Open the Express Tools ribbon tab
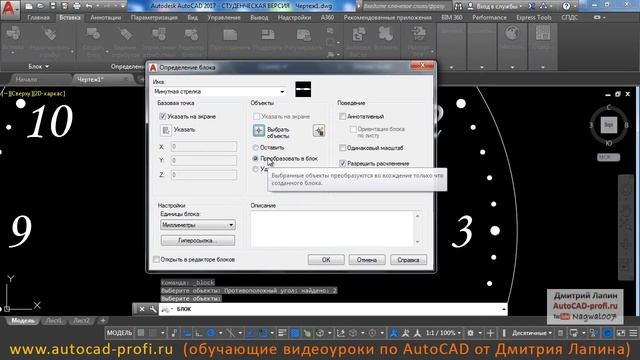This screenshot has width=640, height=360. pos(534,18)
